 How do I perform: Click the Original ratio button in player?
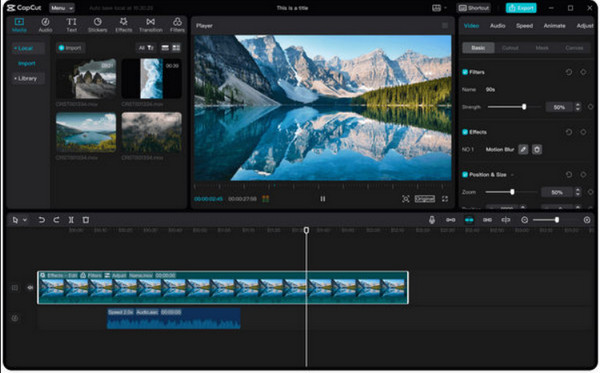[x=424, y=199]
